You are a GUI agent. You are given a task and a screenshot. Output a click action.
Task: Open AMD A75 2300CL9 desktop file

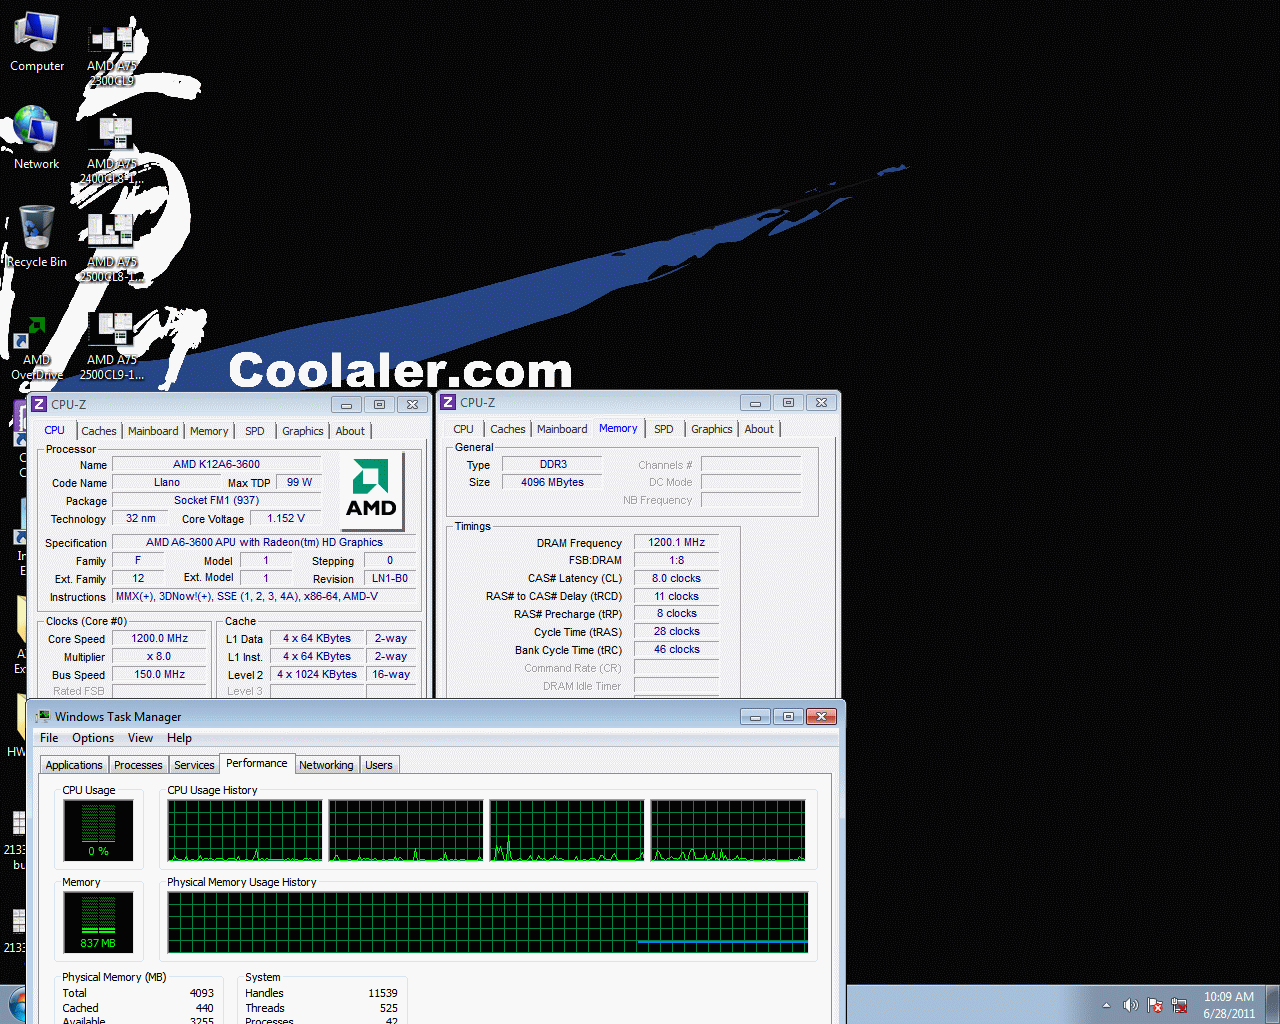point(112,56)
